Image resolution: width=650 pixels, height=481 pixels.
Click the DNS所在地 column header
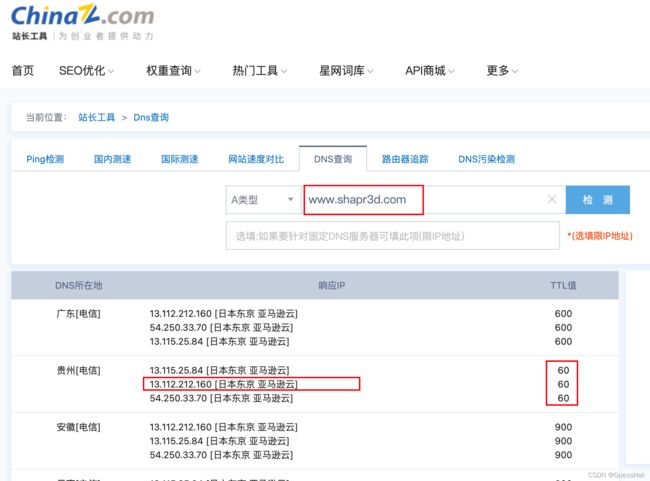[x=78, y=285]
